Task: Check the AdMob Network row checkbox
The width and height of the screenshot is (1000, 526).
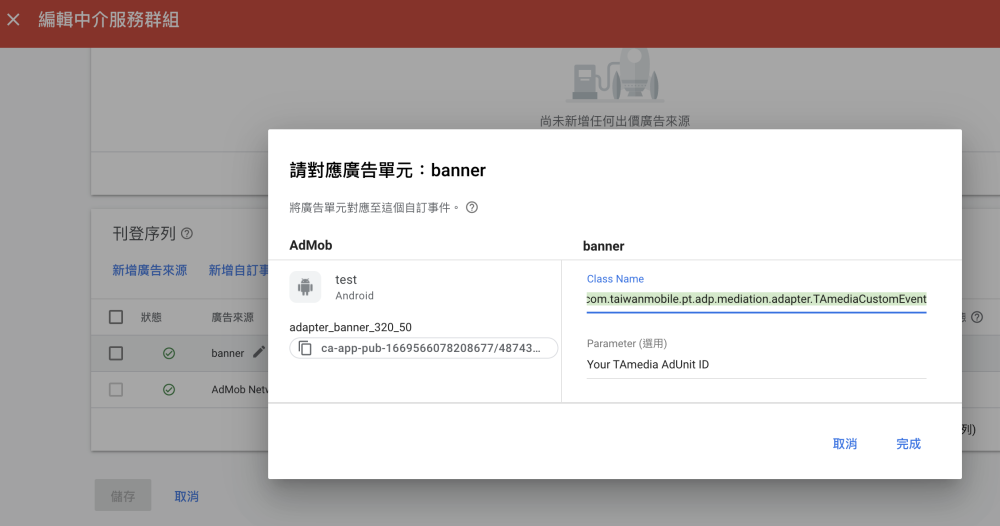Action: click(116, 390)
